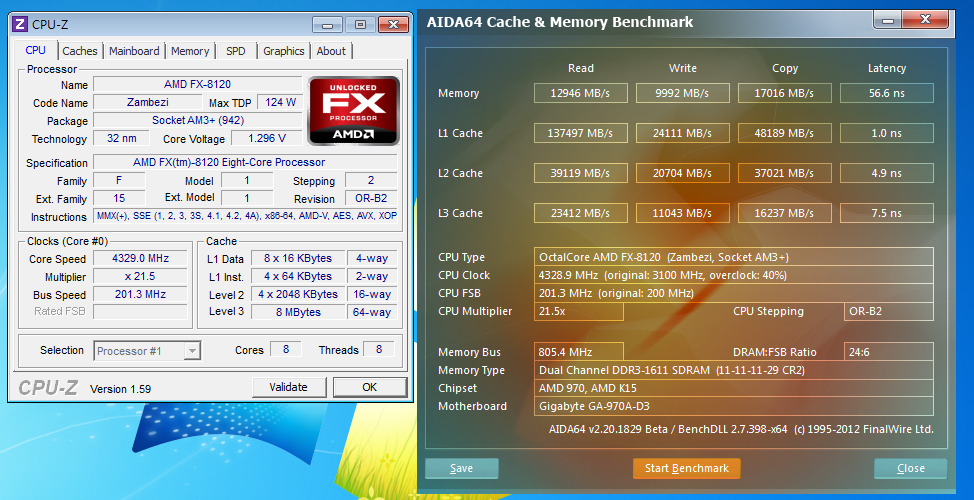Viewport: 974px width, 500px height.
Task: Click L1 Cache Read value 137497 MB/s
Action: click(580, 133)
